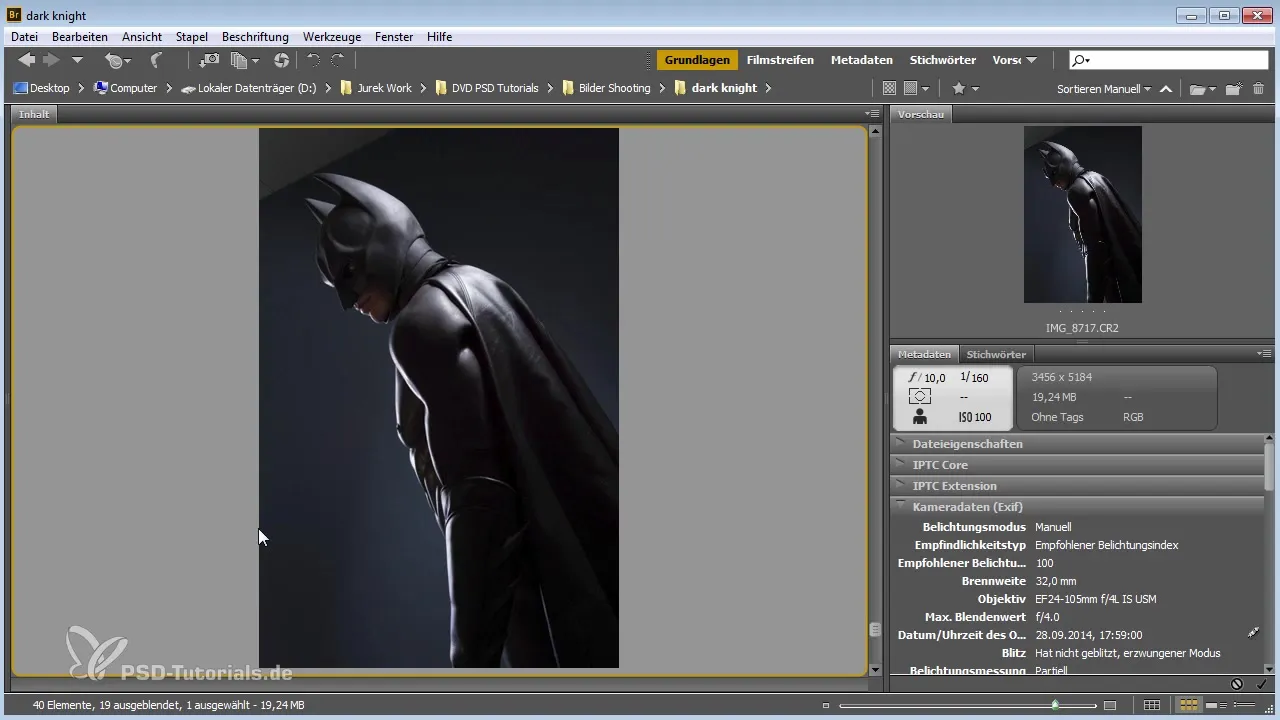Rotate image clockwise
The image size is (1280, 720).
click(338, 61)
